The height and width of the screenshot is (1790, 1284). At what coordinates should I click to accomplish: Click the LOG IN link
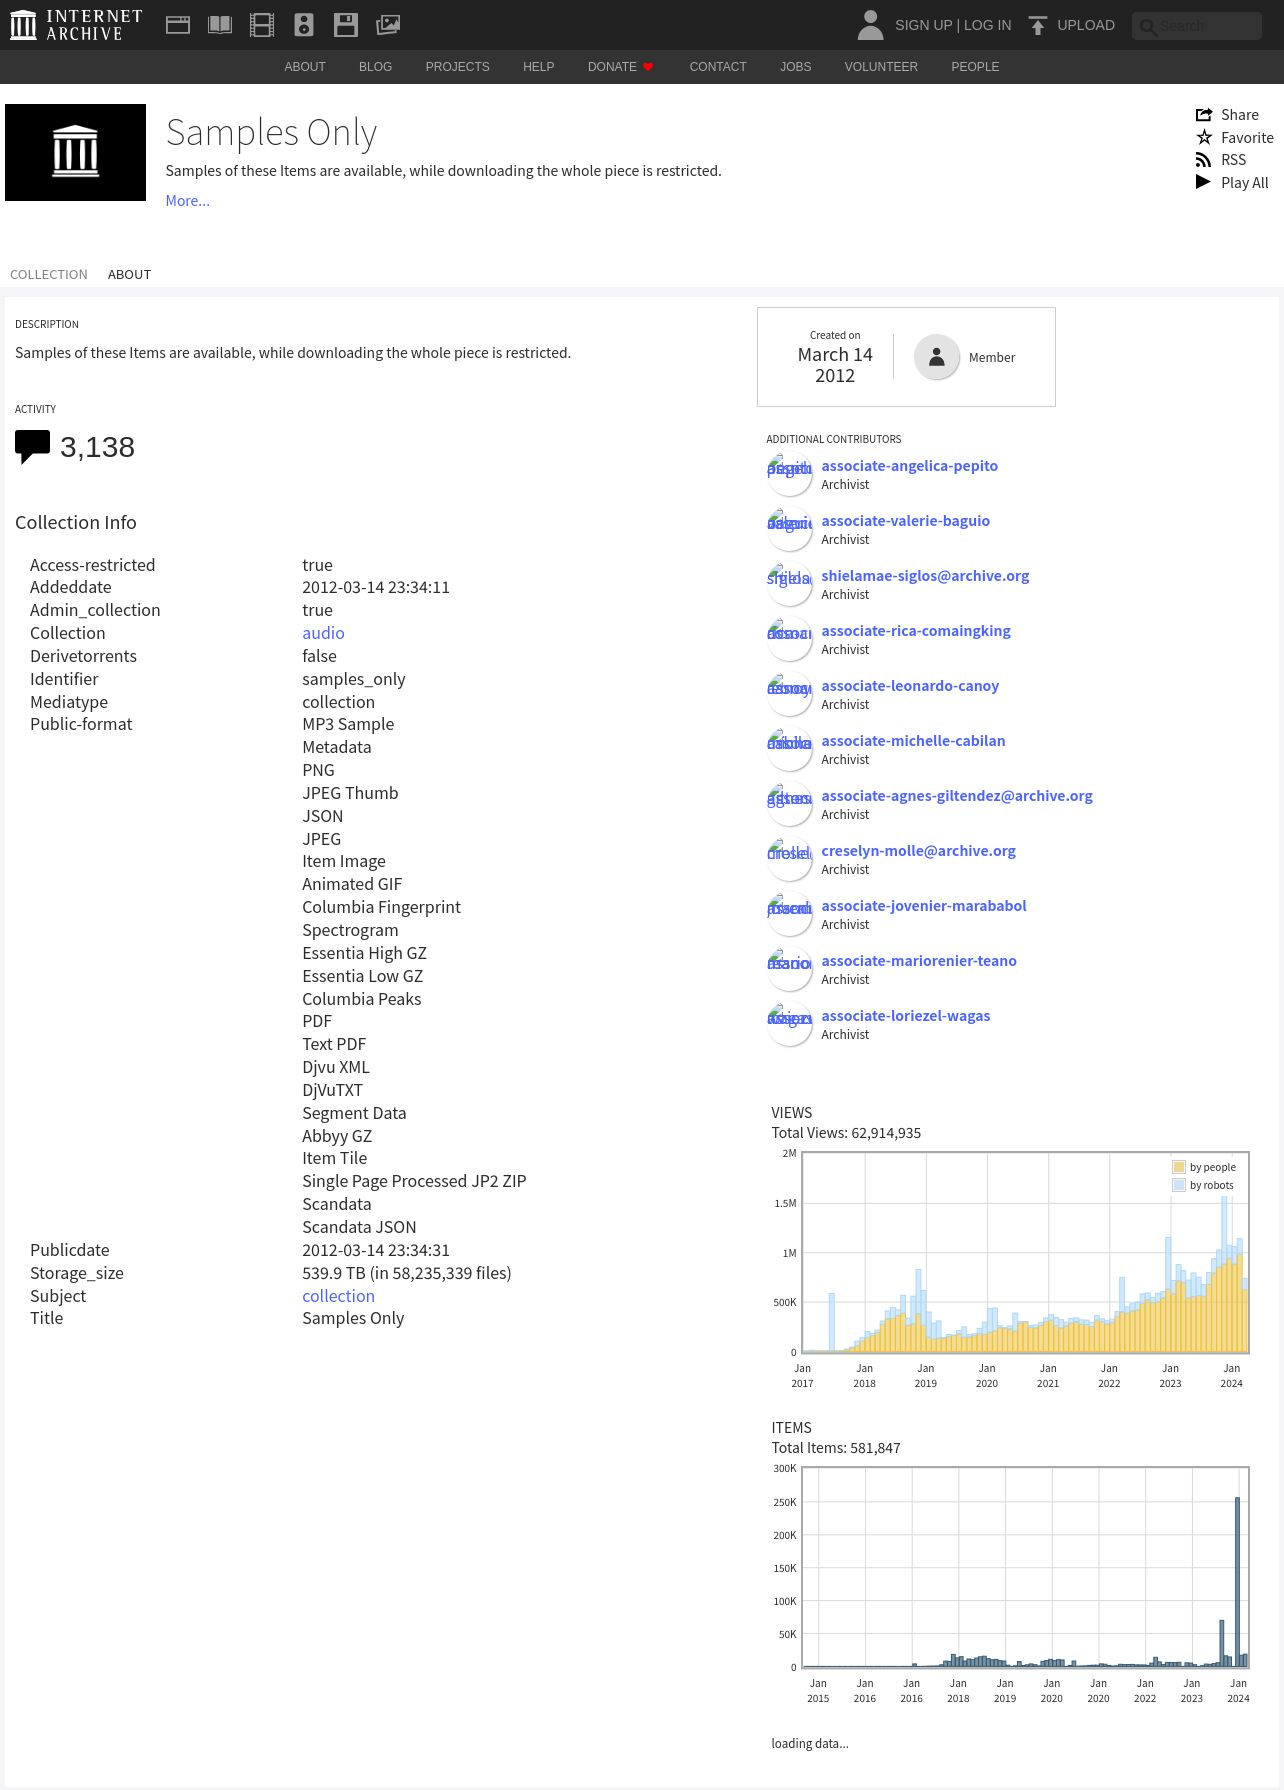pyautogui.click(x=987, y=25)
